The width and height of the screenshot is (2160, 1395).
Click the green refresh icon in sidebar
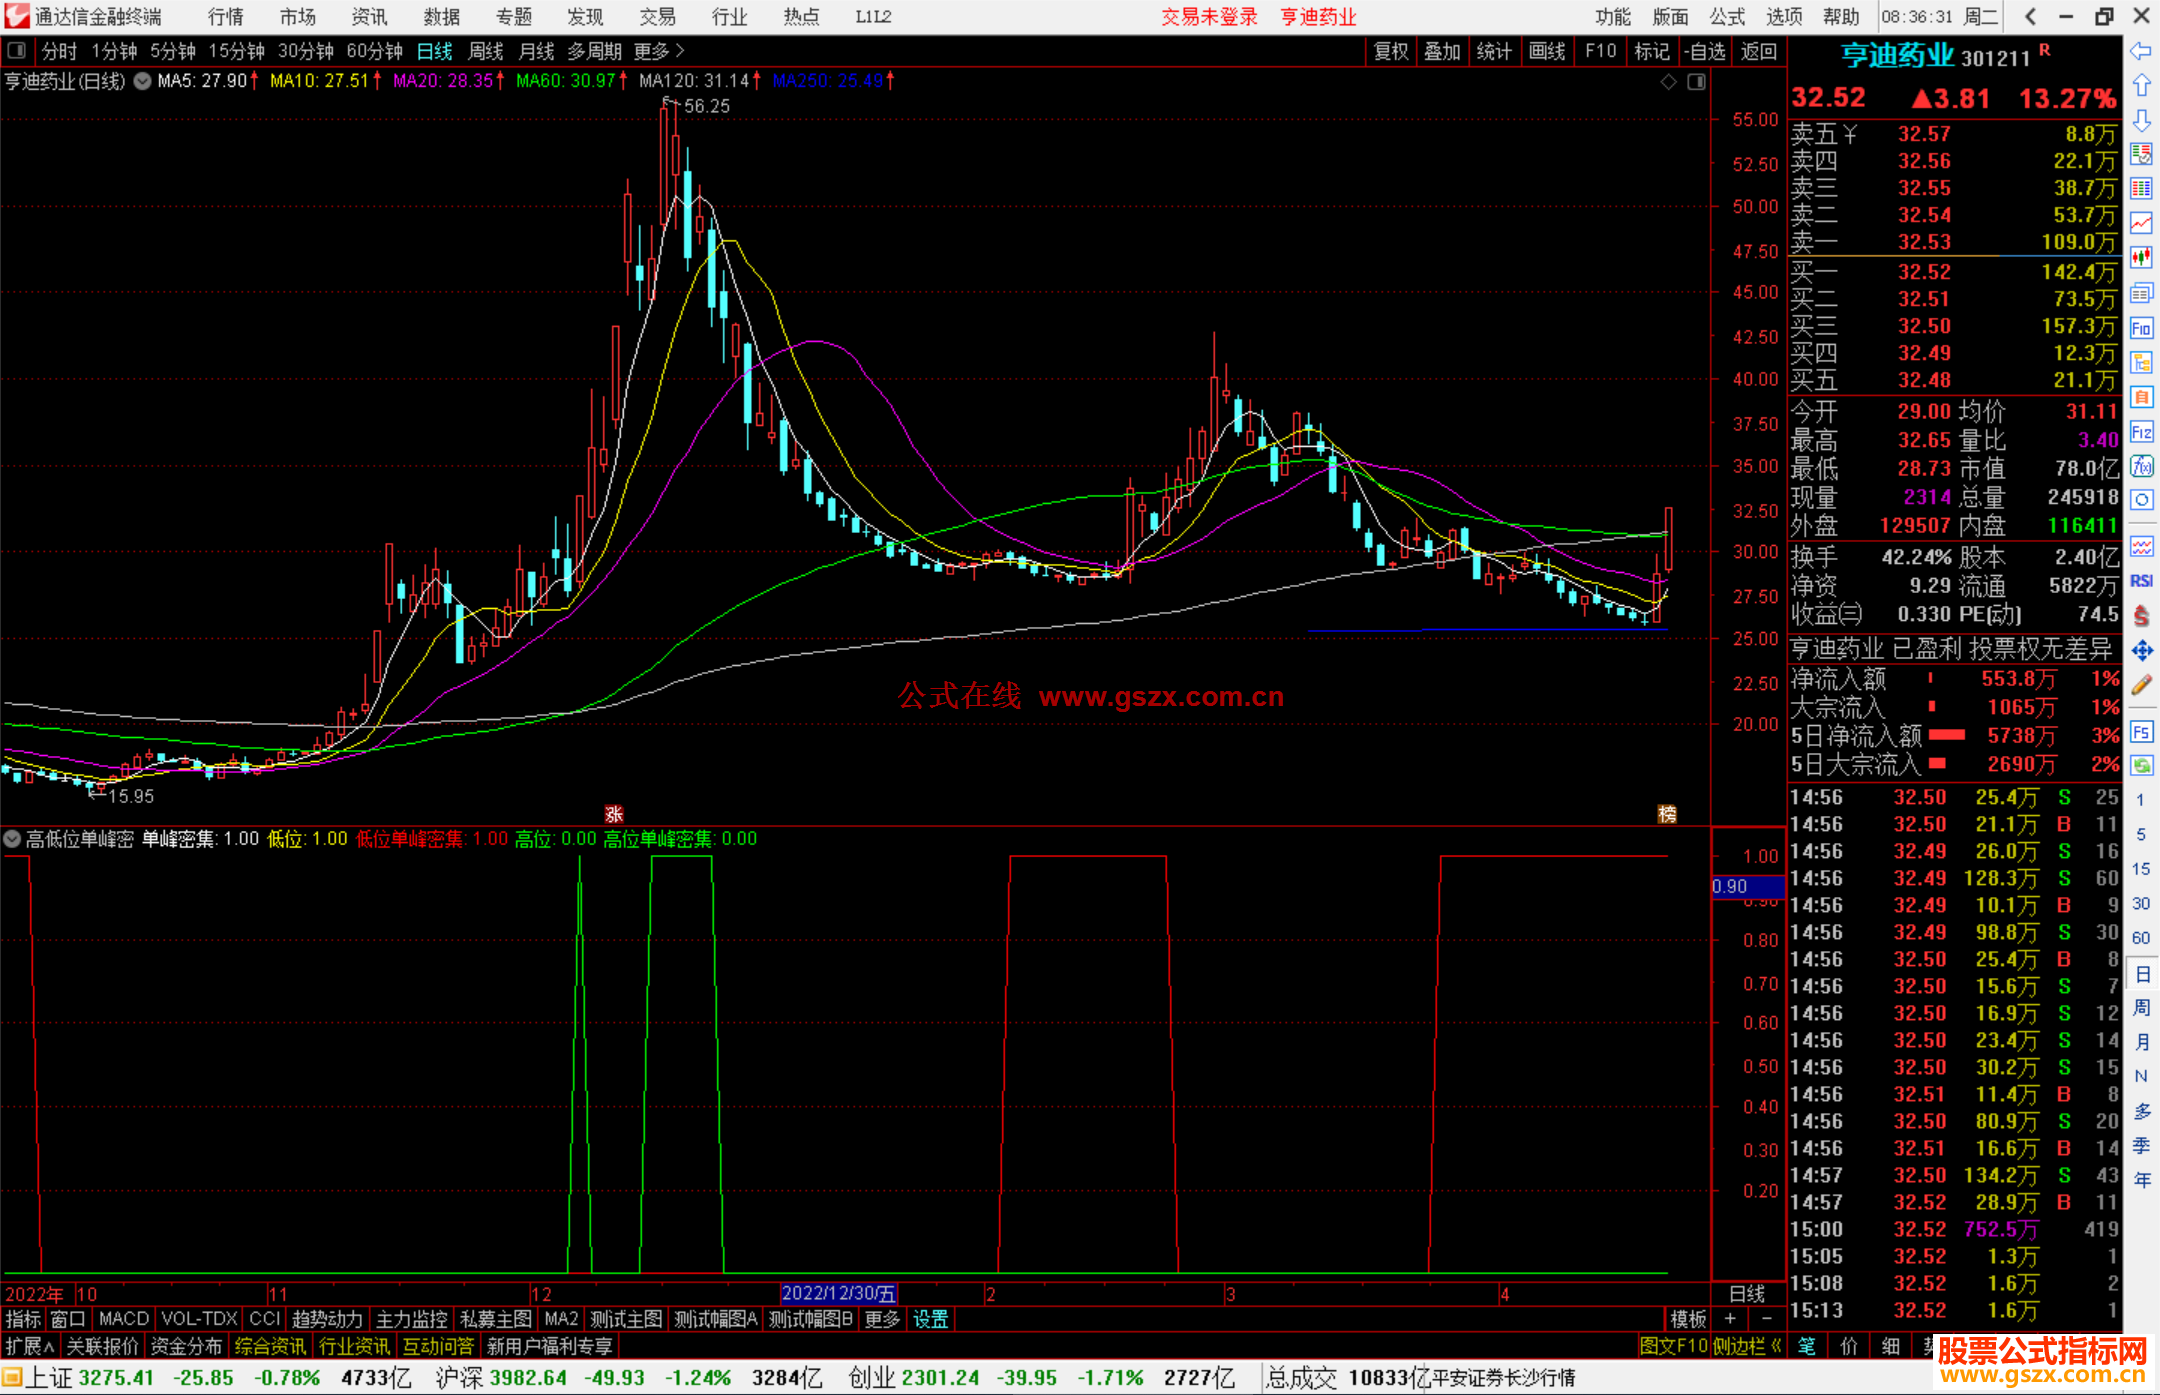2141,766
